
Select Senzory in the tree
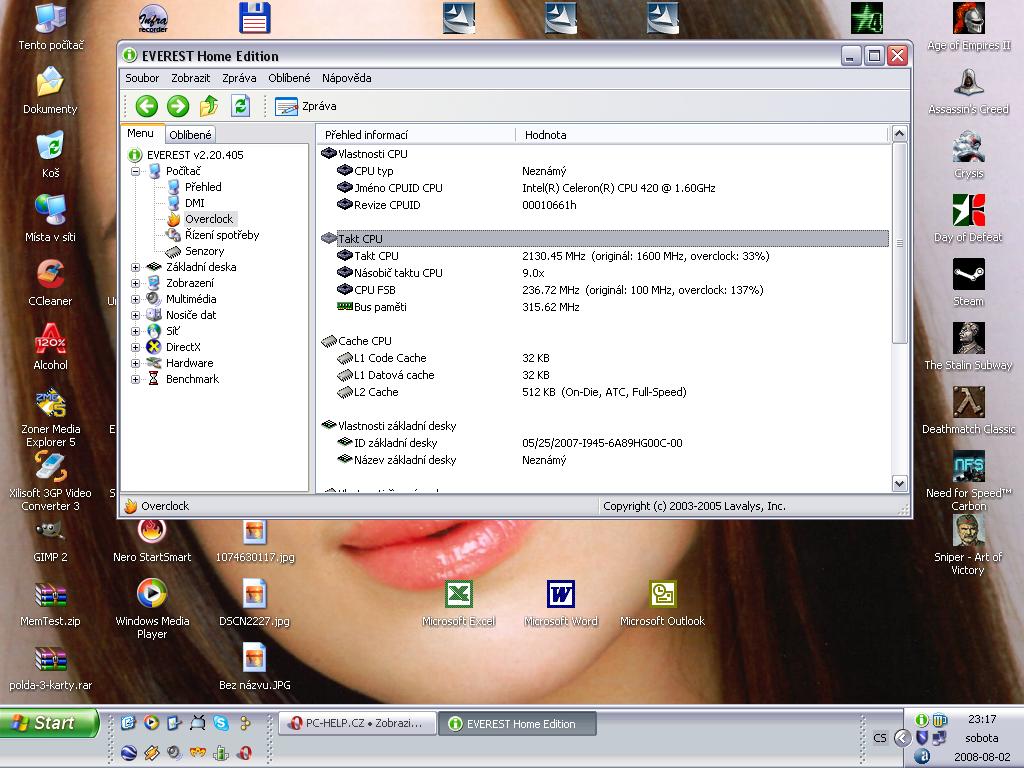(x=204, y=251)
